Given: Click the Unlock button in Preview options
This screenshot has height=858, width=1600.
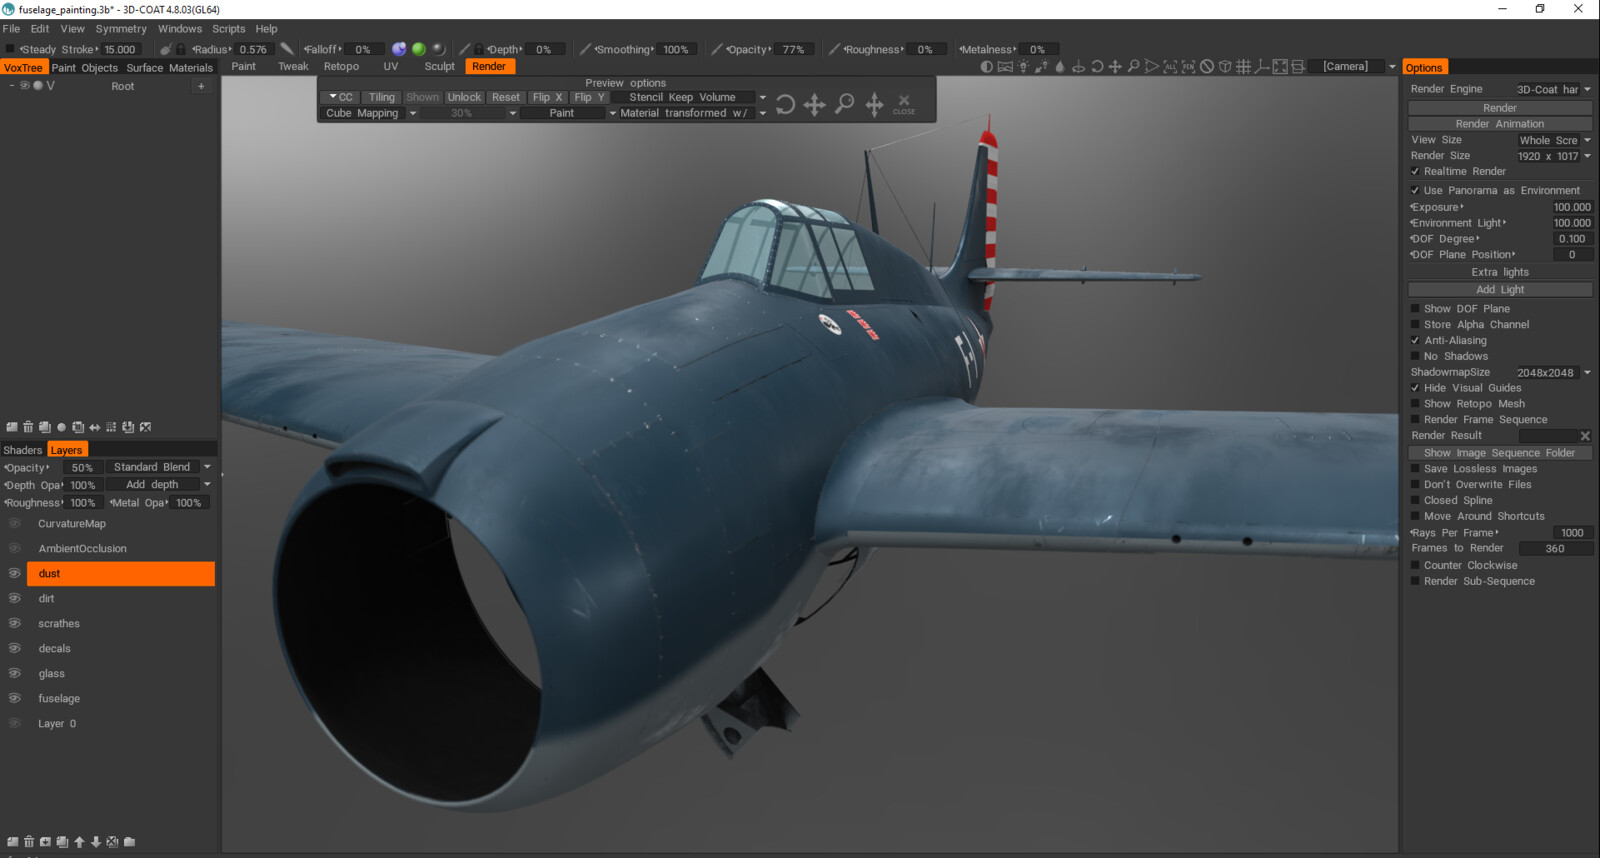Looking at the screenshot, I should tap(464, 98).
